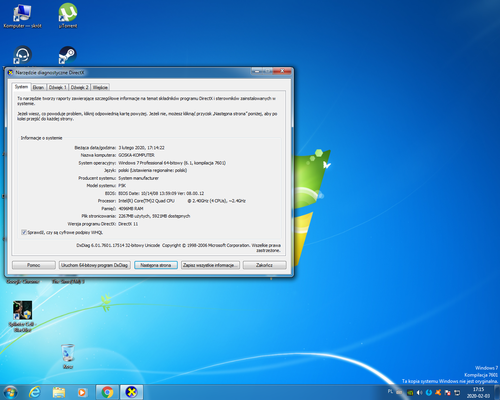Click the The Sims(TM) 3 desktop label

pyautogui.click(x=68, y=282)
